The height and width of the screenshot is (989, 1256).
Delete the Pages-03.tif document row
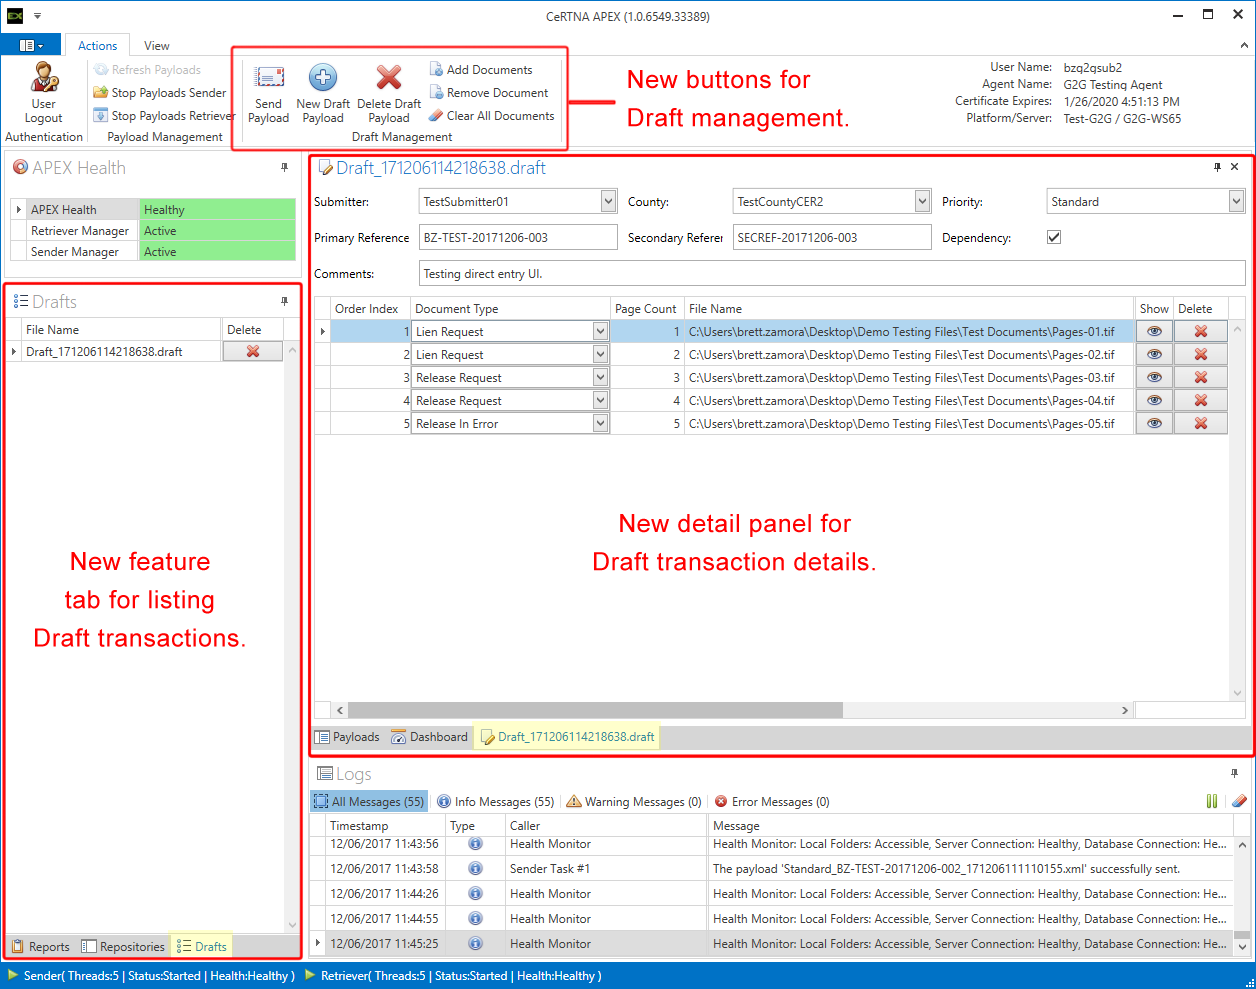click(x=1200, y=378)
